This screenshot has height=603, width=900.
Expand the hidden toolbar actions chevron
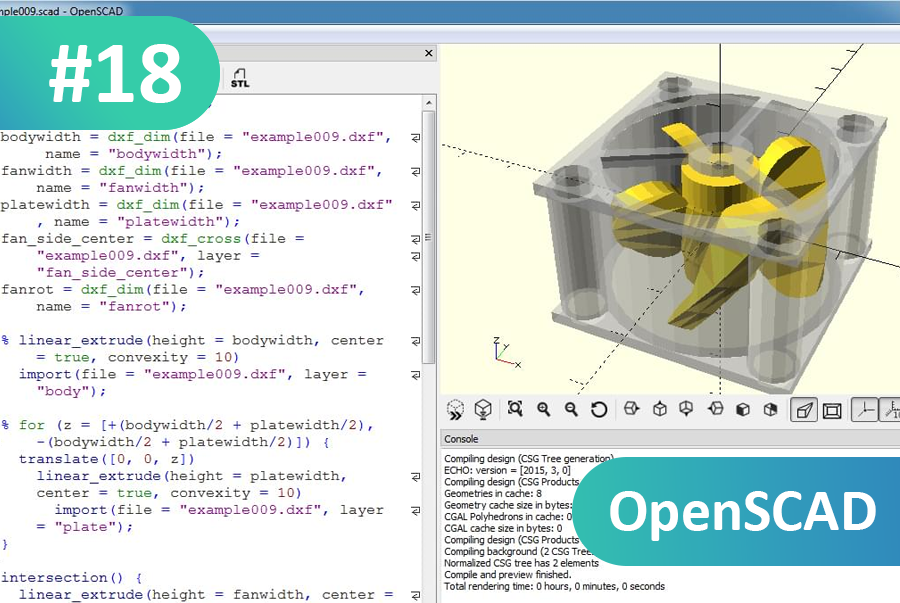[x=456, y=409]
